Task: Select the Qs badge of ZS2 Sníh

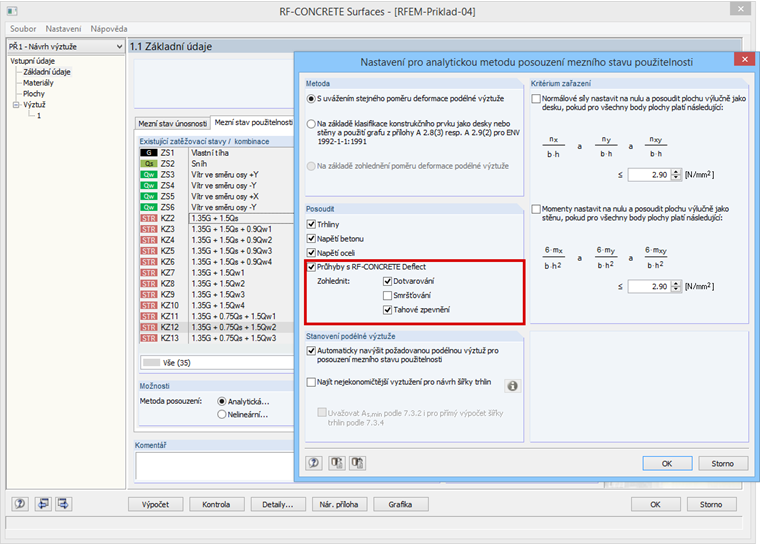Action: pyautogui.click(x=149, y=164)
